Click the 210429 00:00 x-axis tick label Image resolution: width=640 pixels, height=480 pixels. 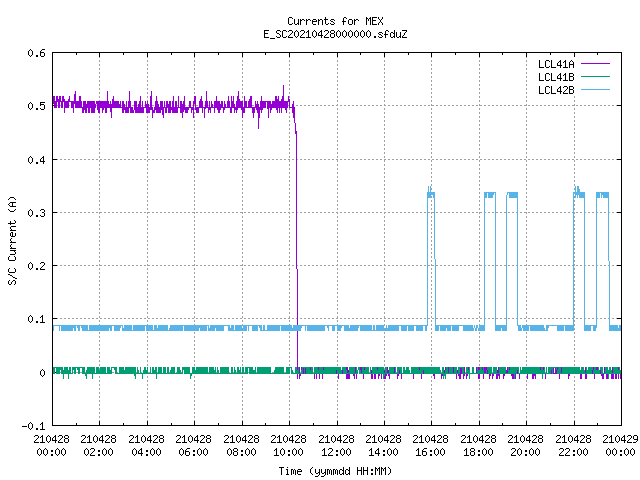pos(620,446)
